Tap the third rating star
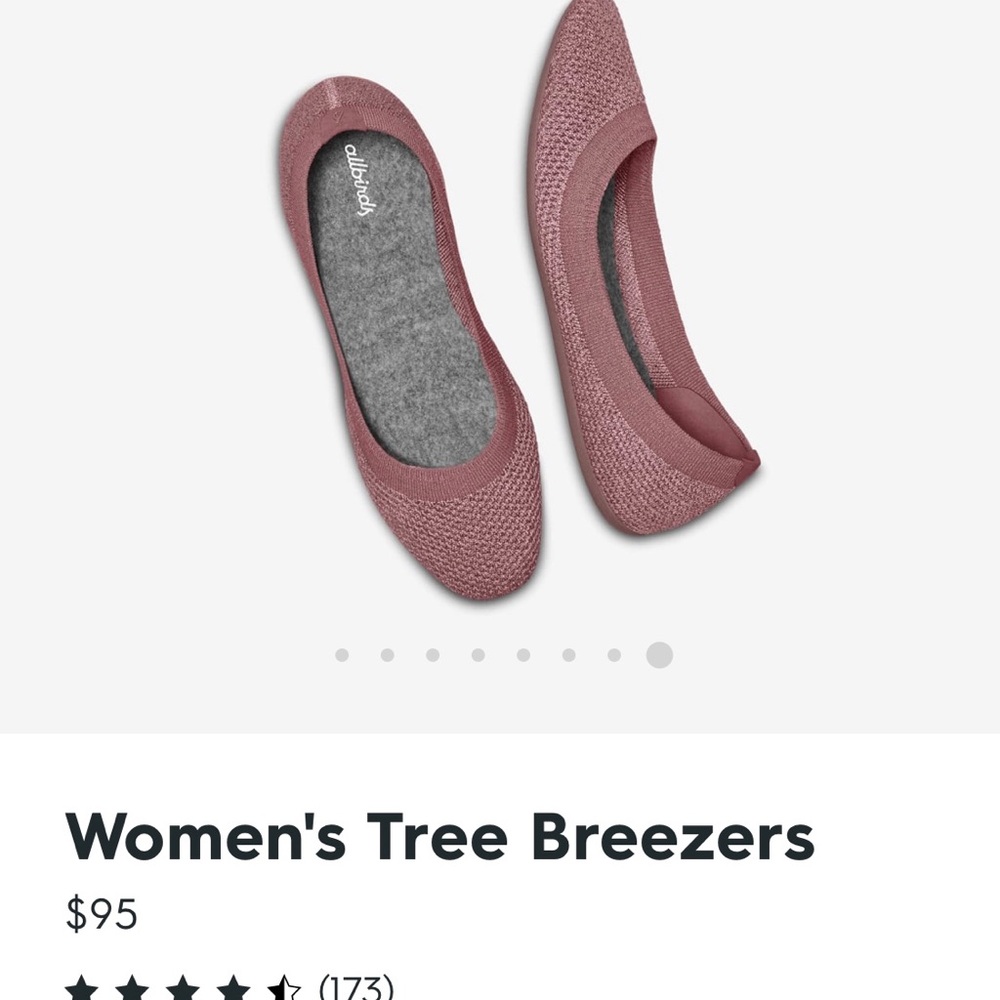This screenshot has height=1000, width=1000. 183,989
